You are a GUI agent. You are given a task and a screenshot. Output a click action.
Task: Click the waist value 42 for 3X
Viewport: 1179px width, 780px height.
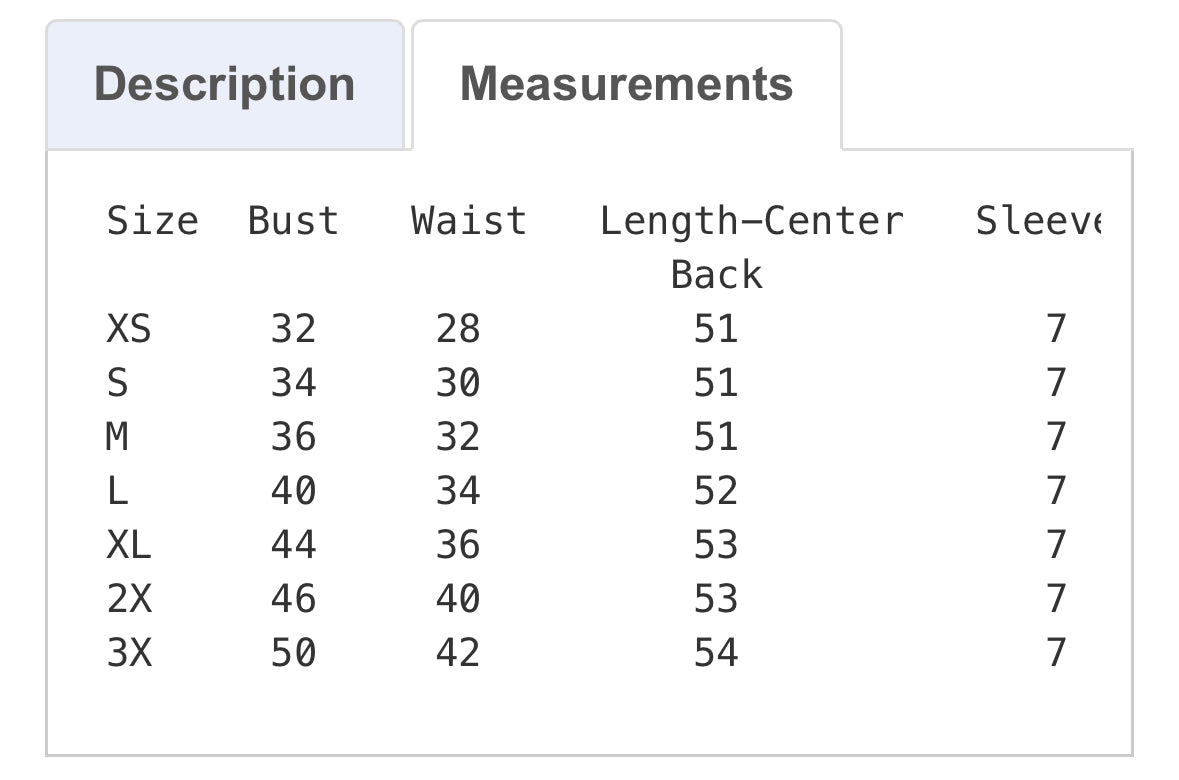pos(458,653)
